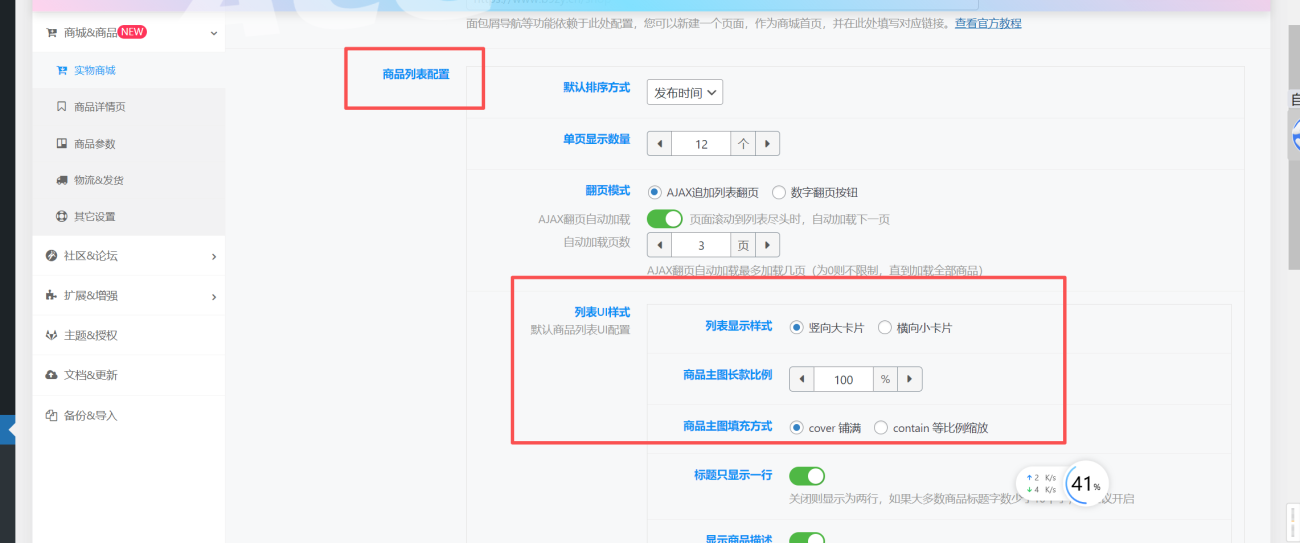This screenshot has height=543, width=1300.
Task: Open the 主题&授权 menu item
Action: point(128,336)
